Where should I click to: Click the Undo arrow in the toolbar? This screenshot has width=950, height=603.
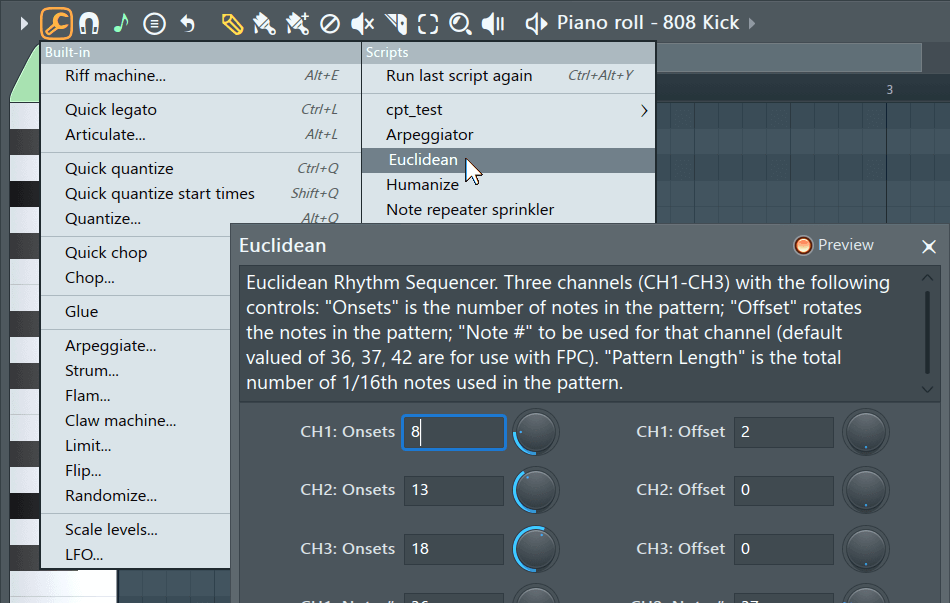(187, 22)
